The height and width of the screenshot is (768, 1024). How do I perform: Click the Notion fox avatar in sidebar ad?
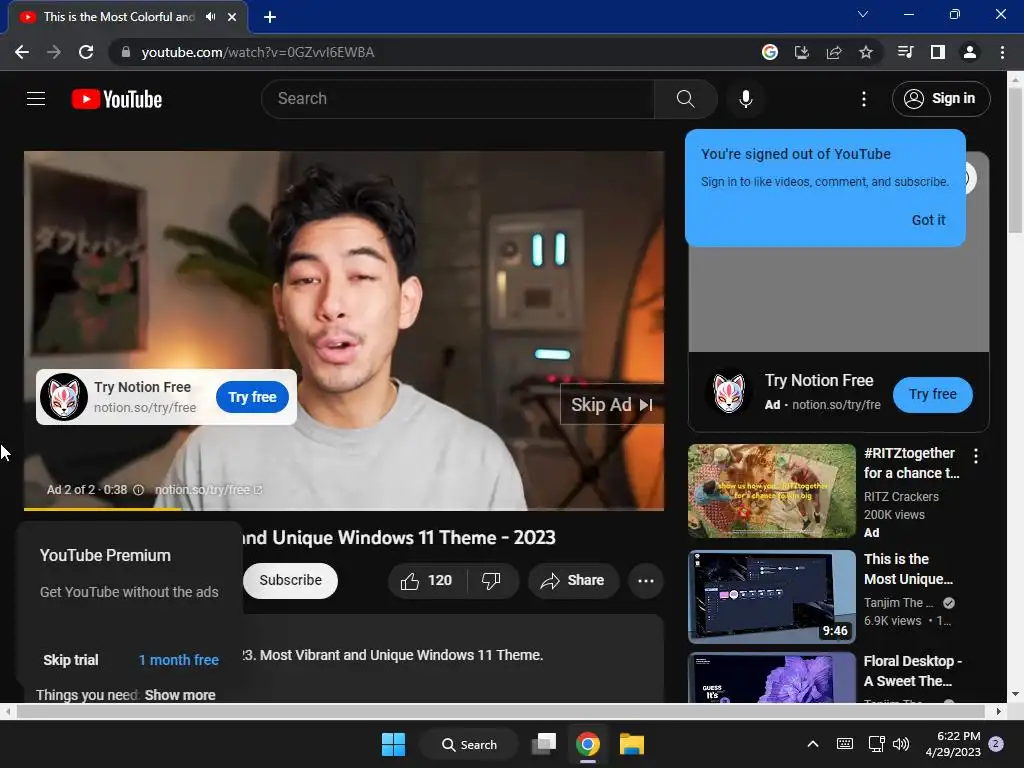click(x=729, y=392)
